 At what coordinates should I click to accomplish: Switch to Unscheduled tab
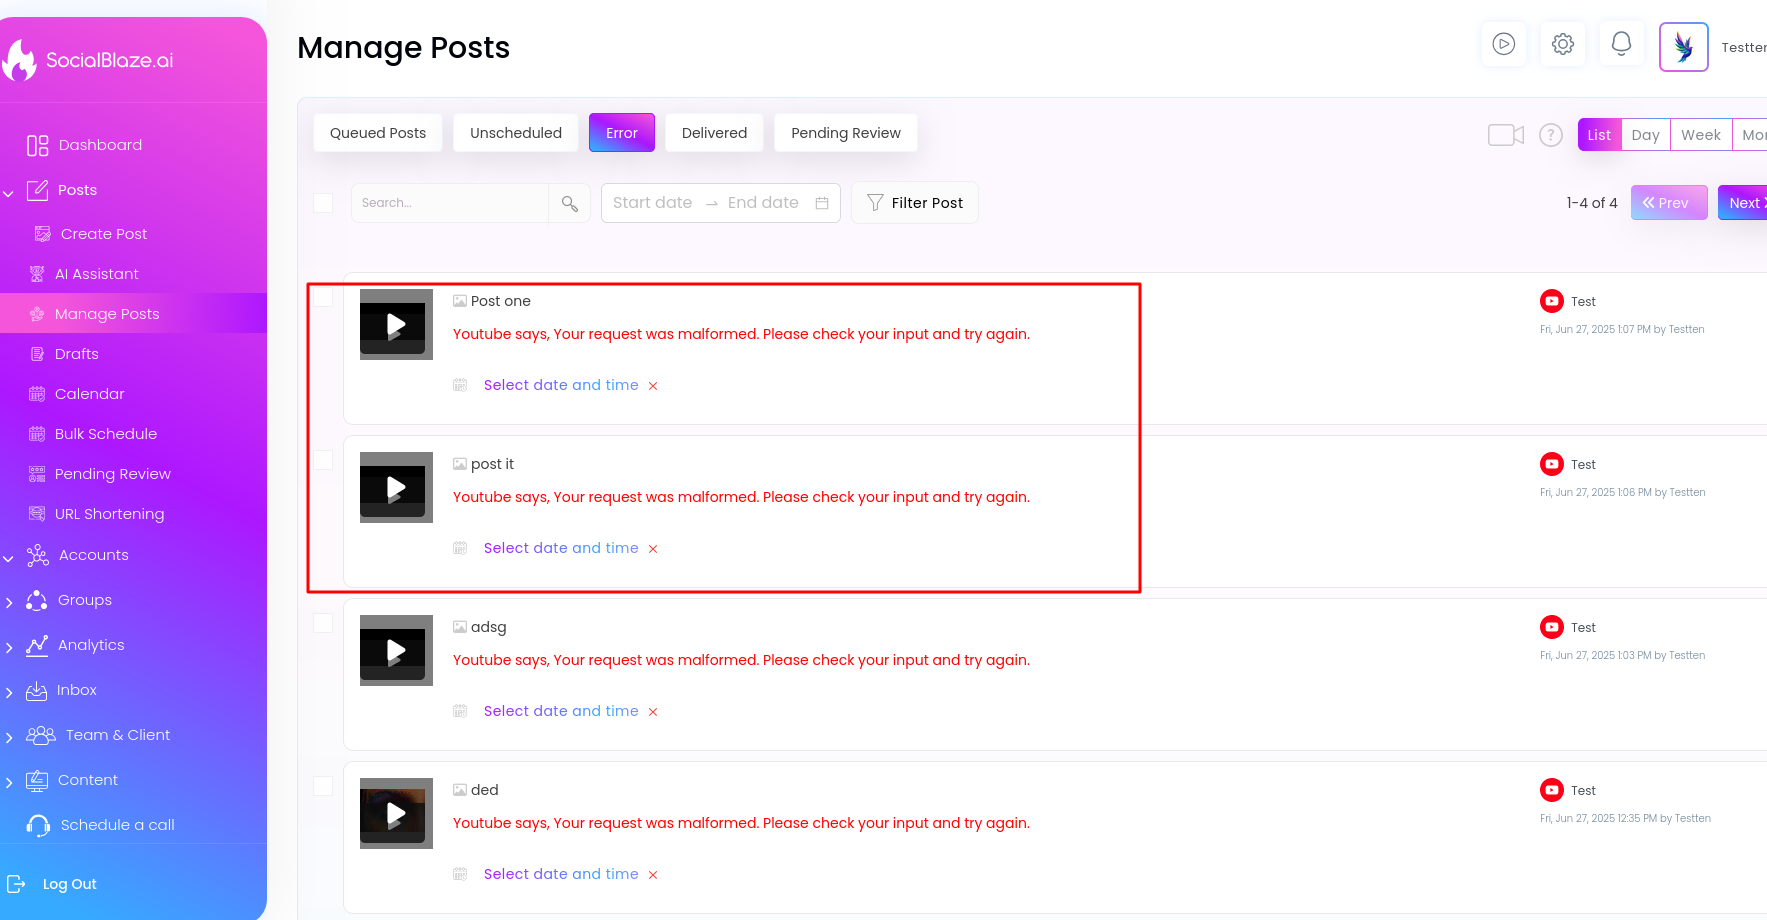(x=516, y=133)
